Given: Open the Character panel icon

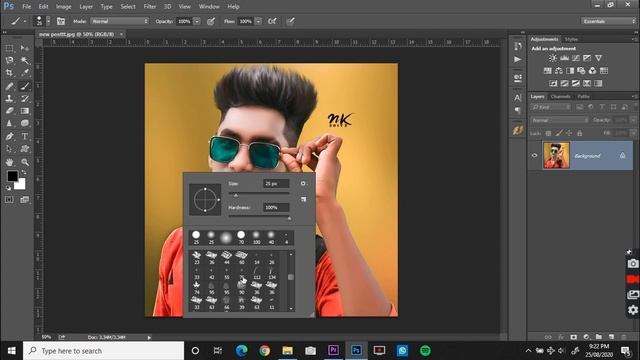Looking at the screenshot, I should (518, 98).
